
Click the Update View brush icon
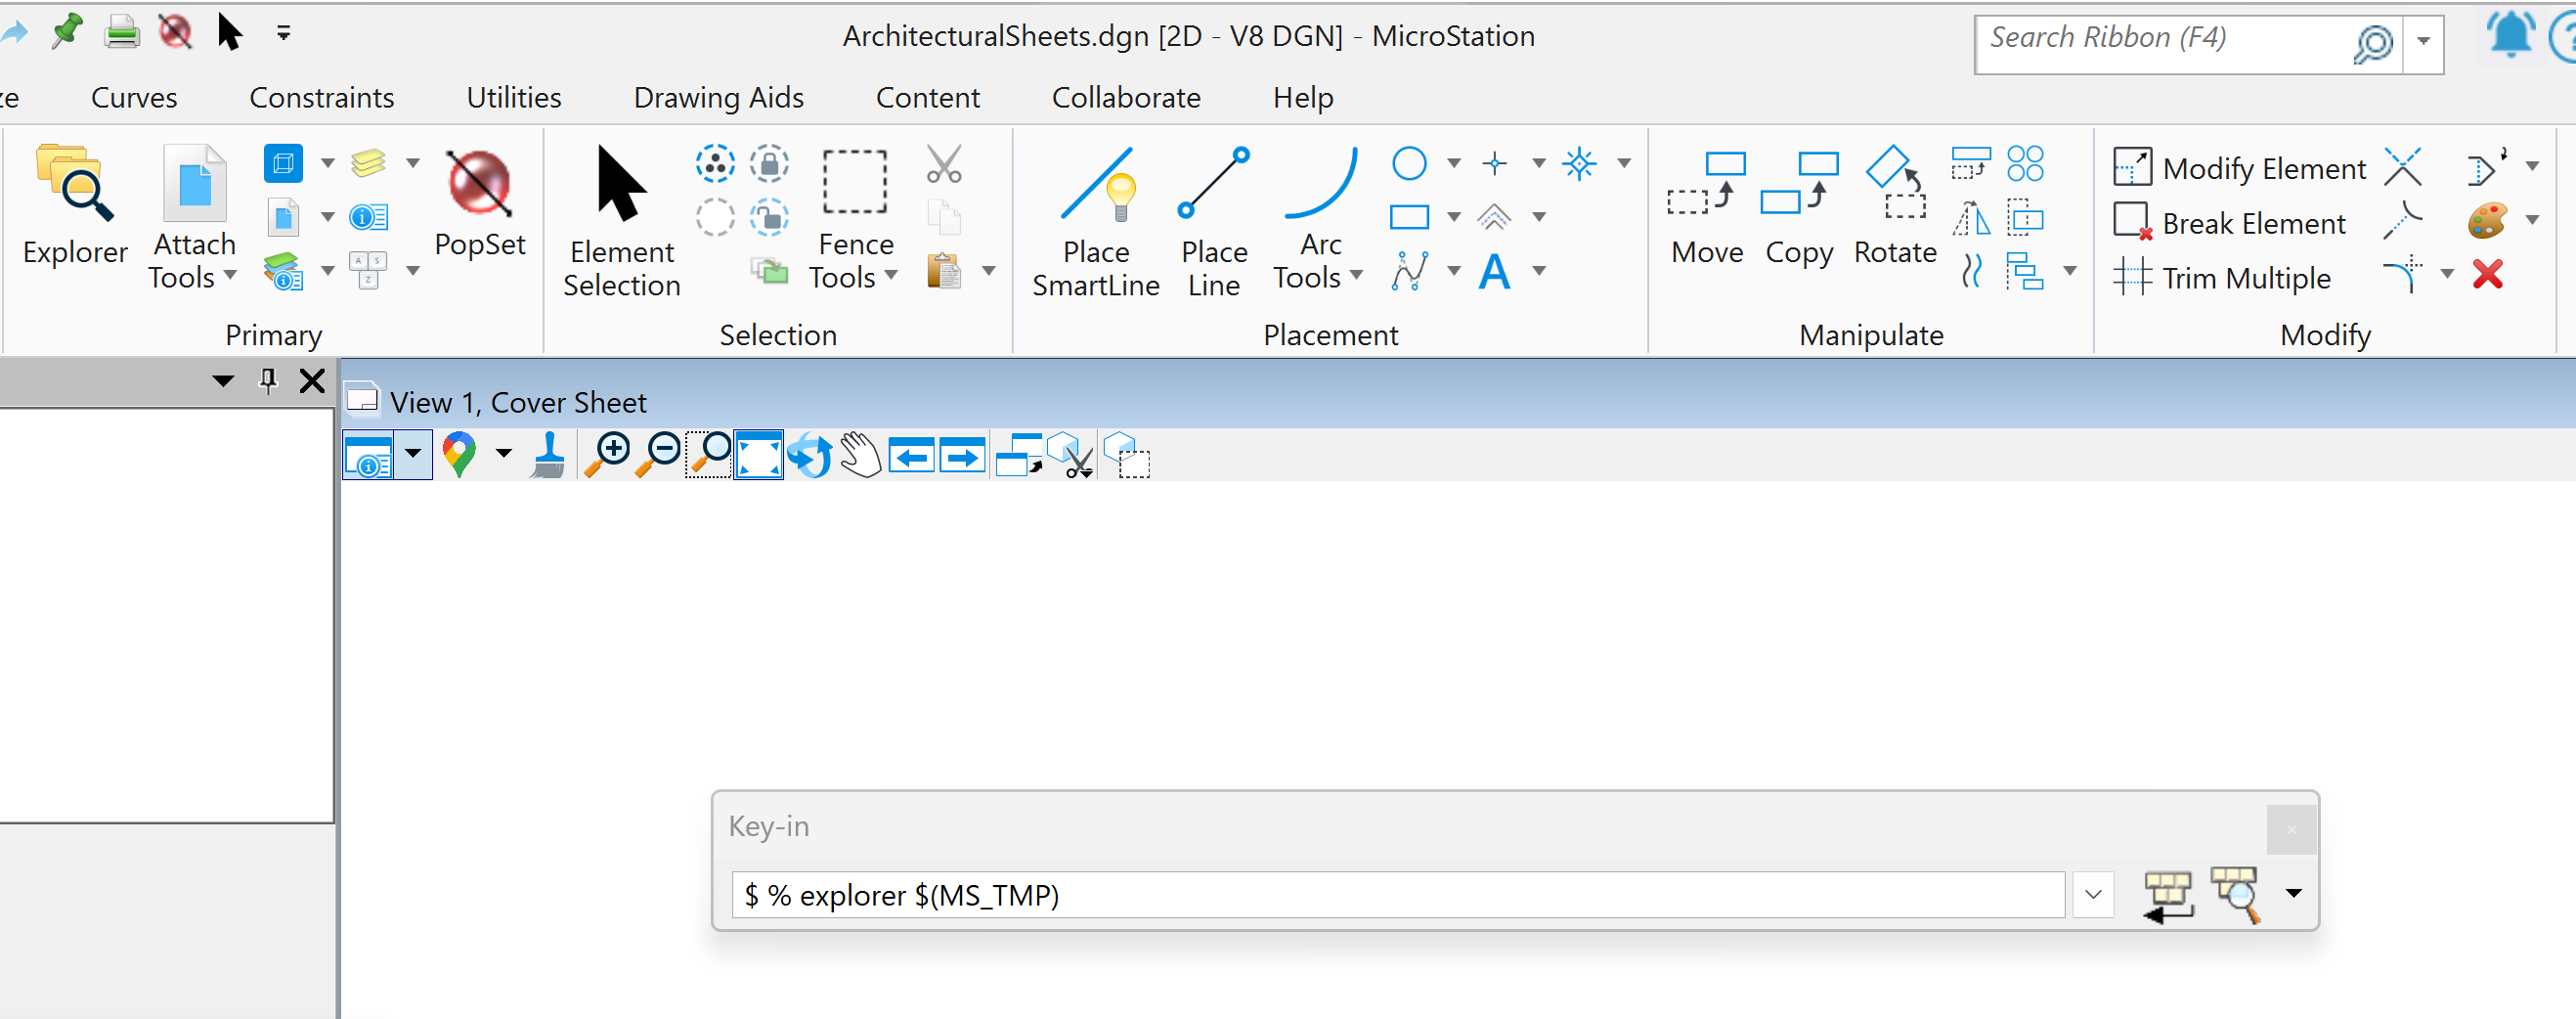[x=549, y=456]
